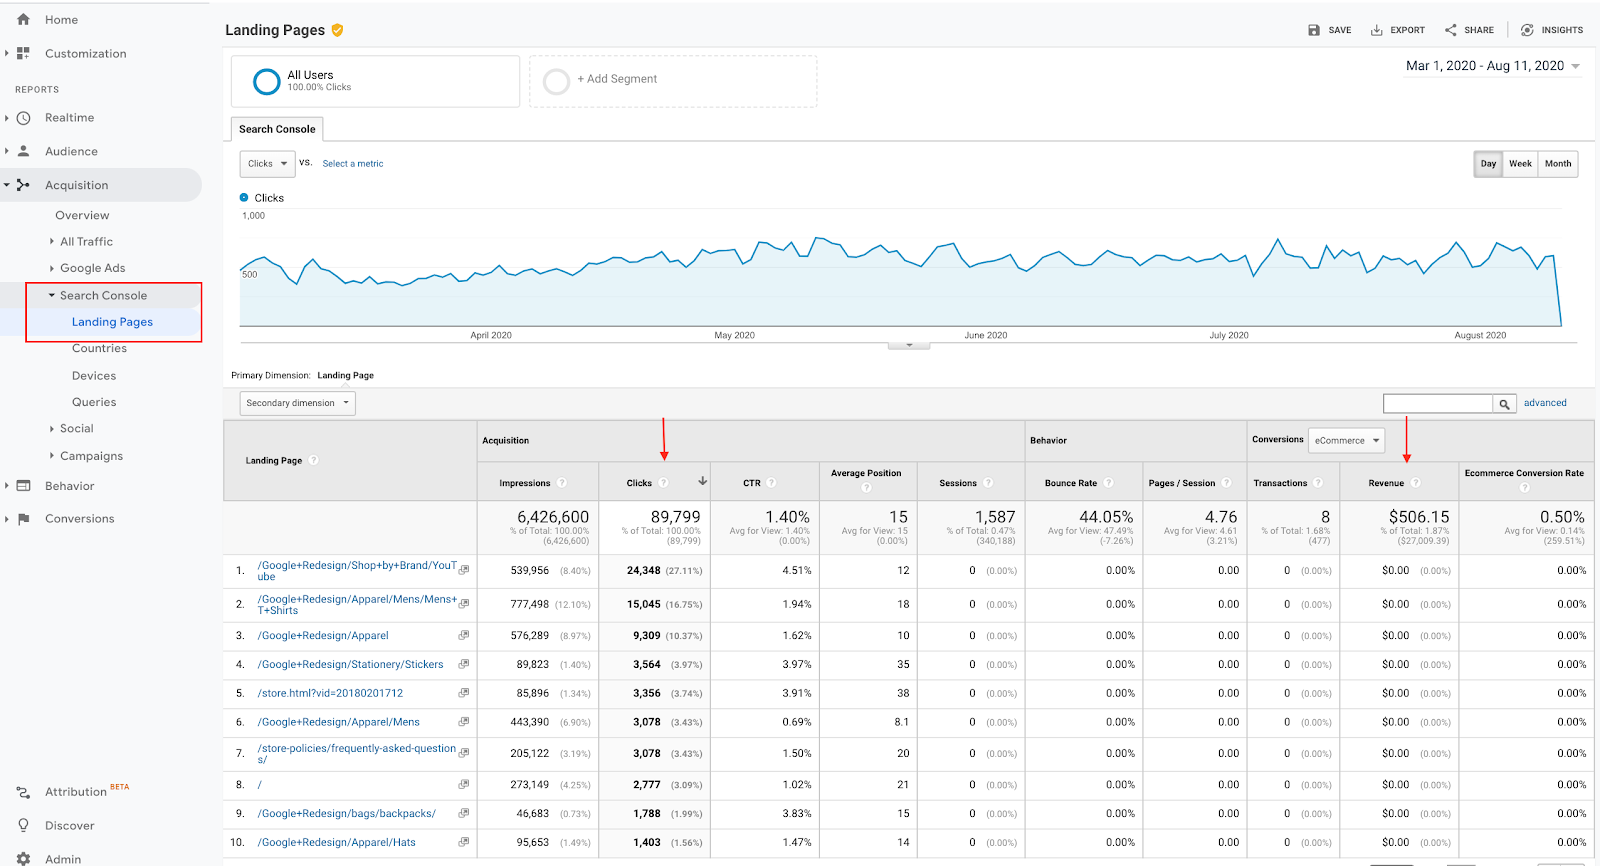Open the Queries report in sidebar
This screenshot has height=866, width=1600.
point(94,402)
